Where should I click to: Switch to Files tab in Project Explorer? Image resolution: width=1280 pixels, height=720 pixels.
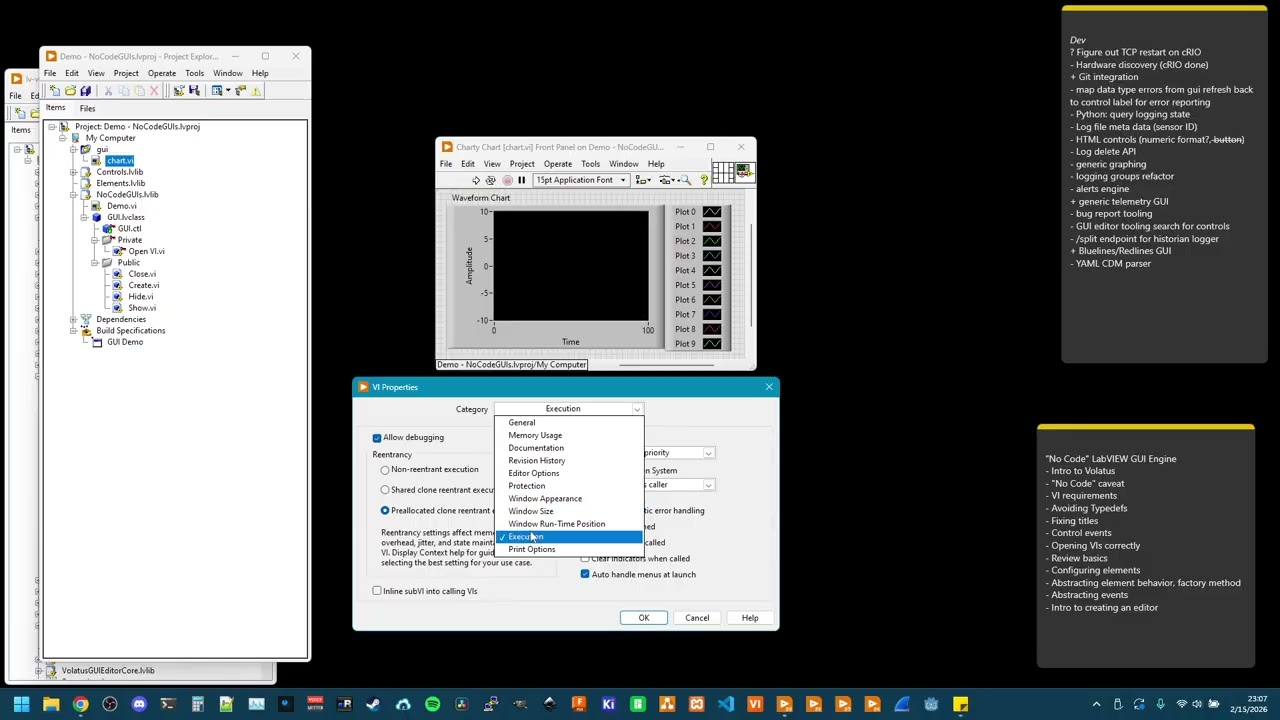point(87,108)
